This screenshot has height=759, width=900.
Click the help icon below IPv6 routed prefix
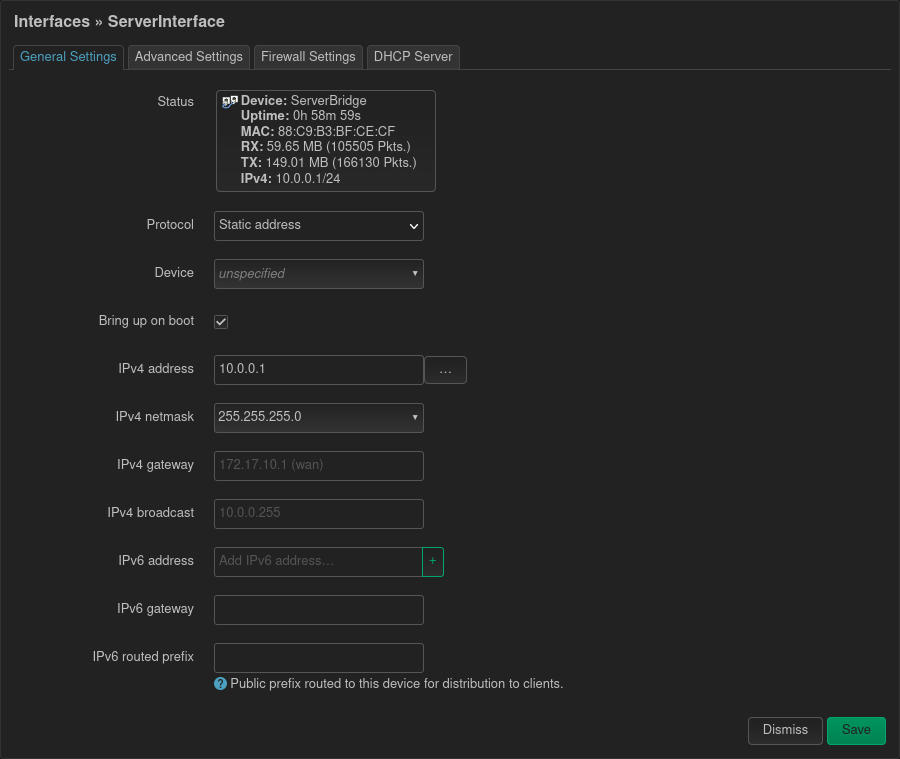pos(221,684)
